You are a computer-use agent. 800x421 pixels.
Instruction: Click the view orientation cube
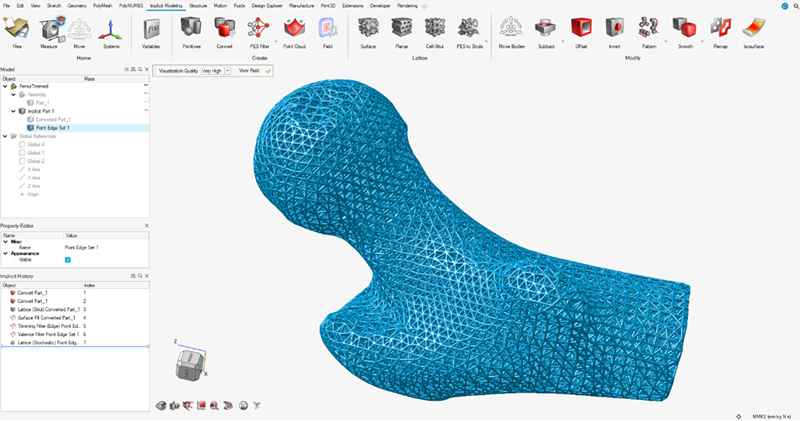186,365
